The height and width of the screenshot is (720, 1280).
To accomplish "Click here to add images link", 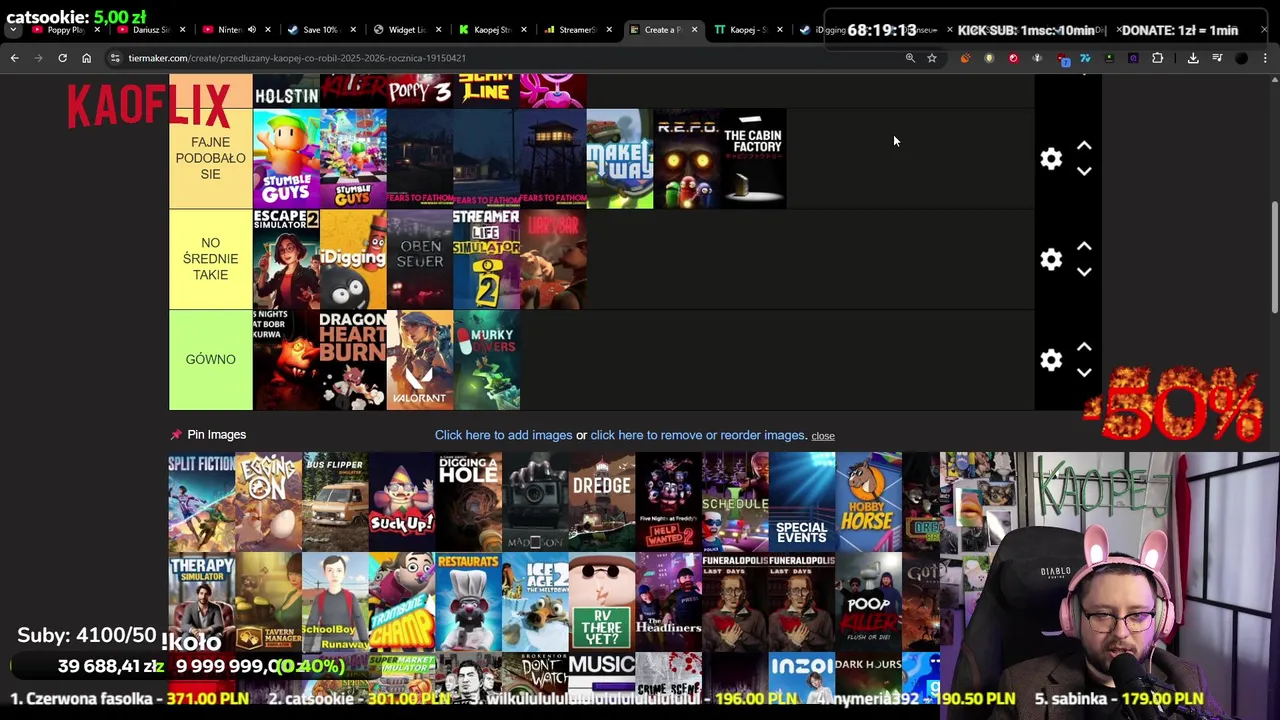I will coord(503,435).
